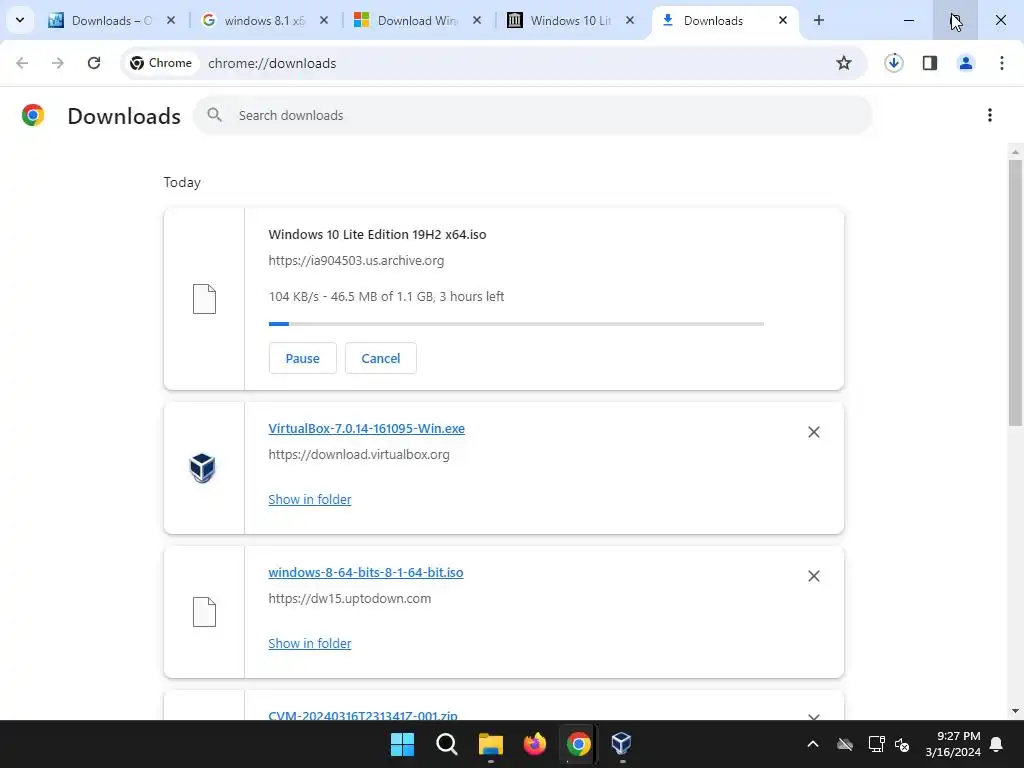Click the https://dw15.uptodown.com source text

349,598
